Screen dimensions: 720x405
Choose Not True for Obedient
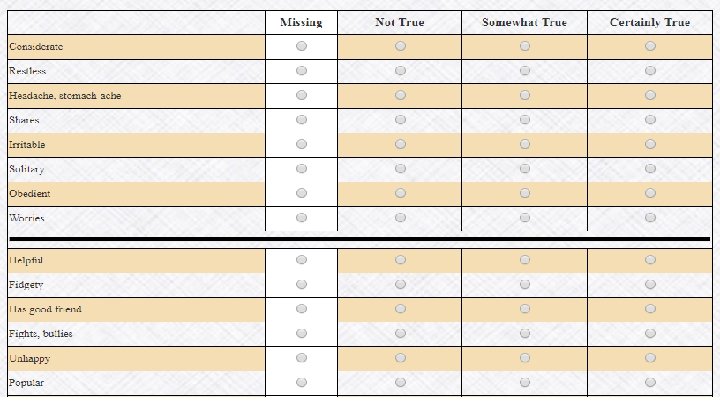[400, 193]
